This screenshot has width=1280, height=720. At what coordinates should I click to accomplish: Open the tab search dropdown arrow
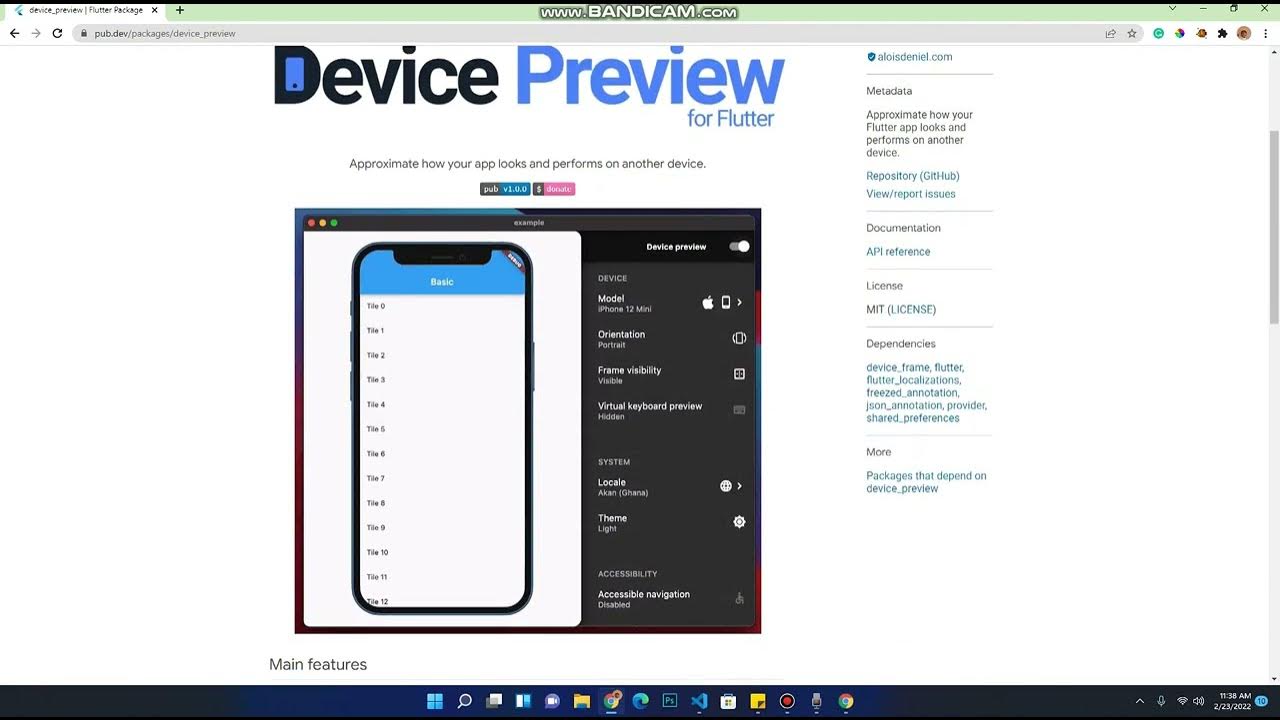coord(1173,9)
